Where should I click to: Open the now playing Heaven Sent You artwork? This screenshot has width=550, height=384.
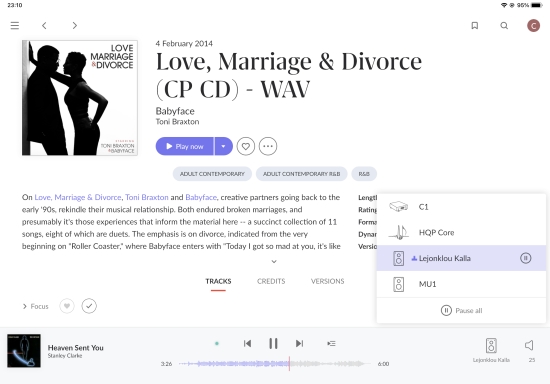coord(24,351)
